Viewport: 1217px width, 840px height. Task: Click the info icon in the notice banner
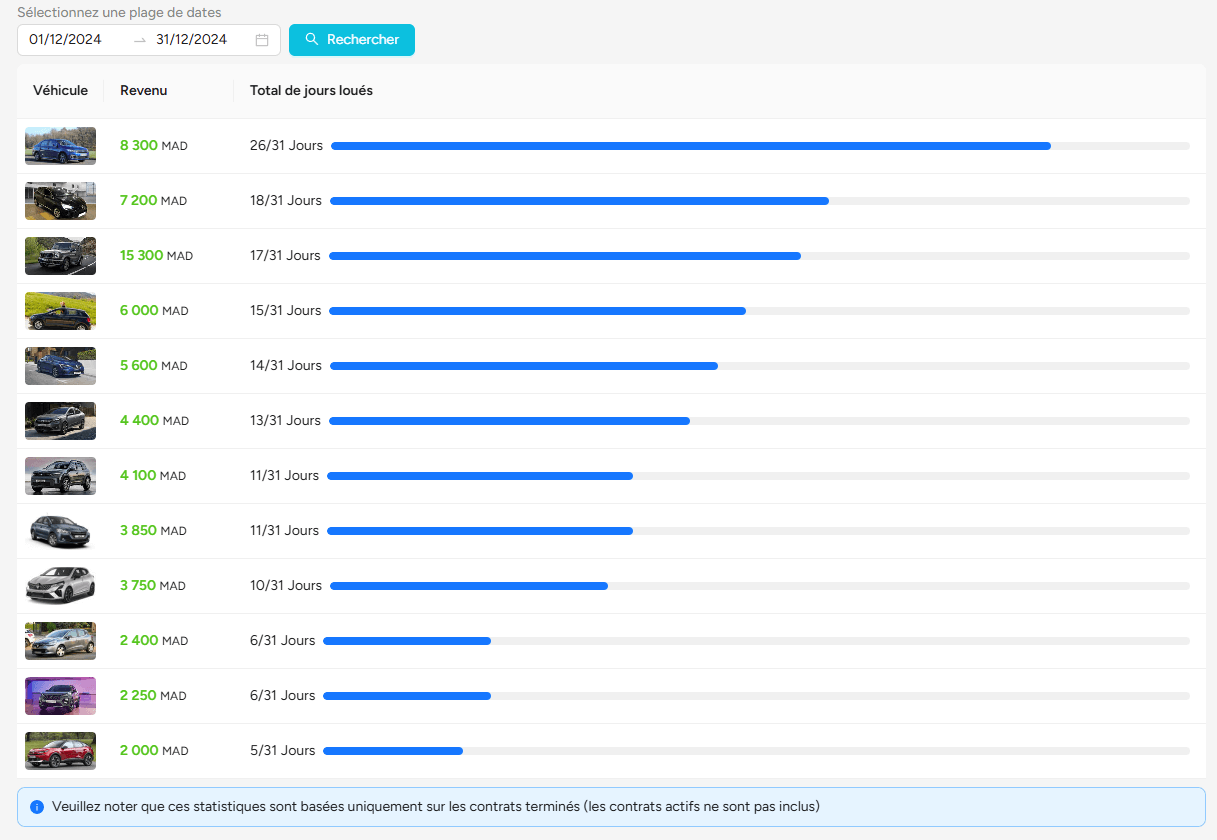tap(37, 807)
